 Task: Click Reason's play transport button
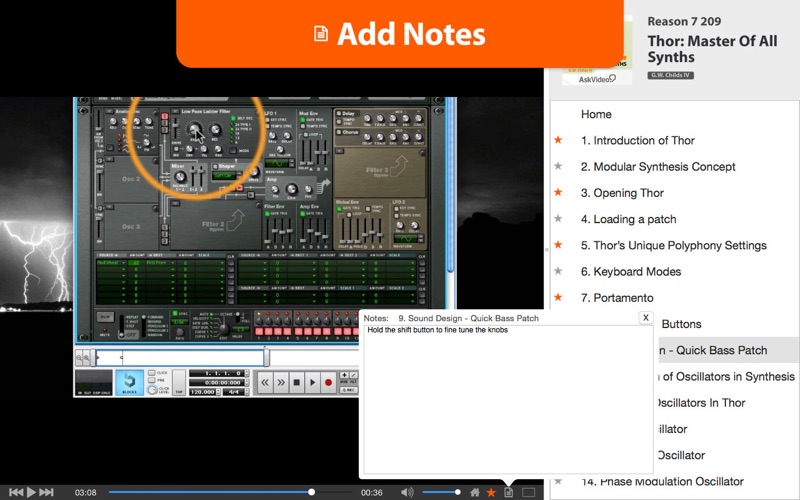pos(312,383)
